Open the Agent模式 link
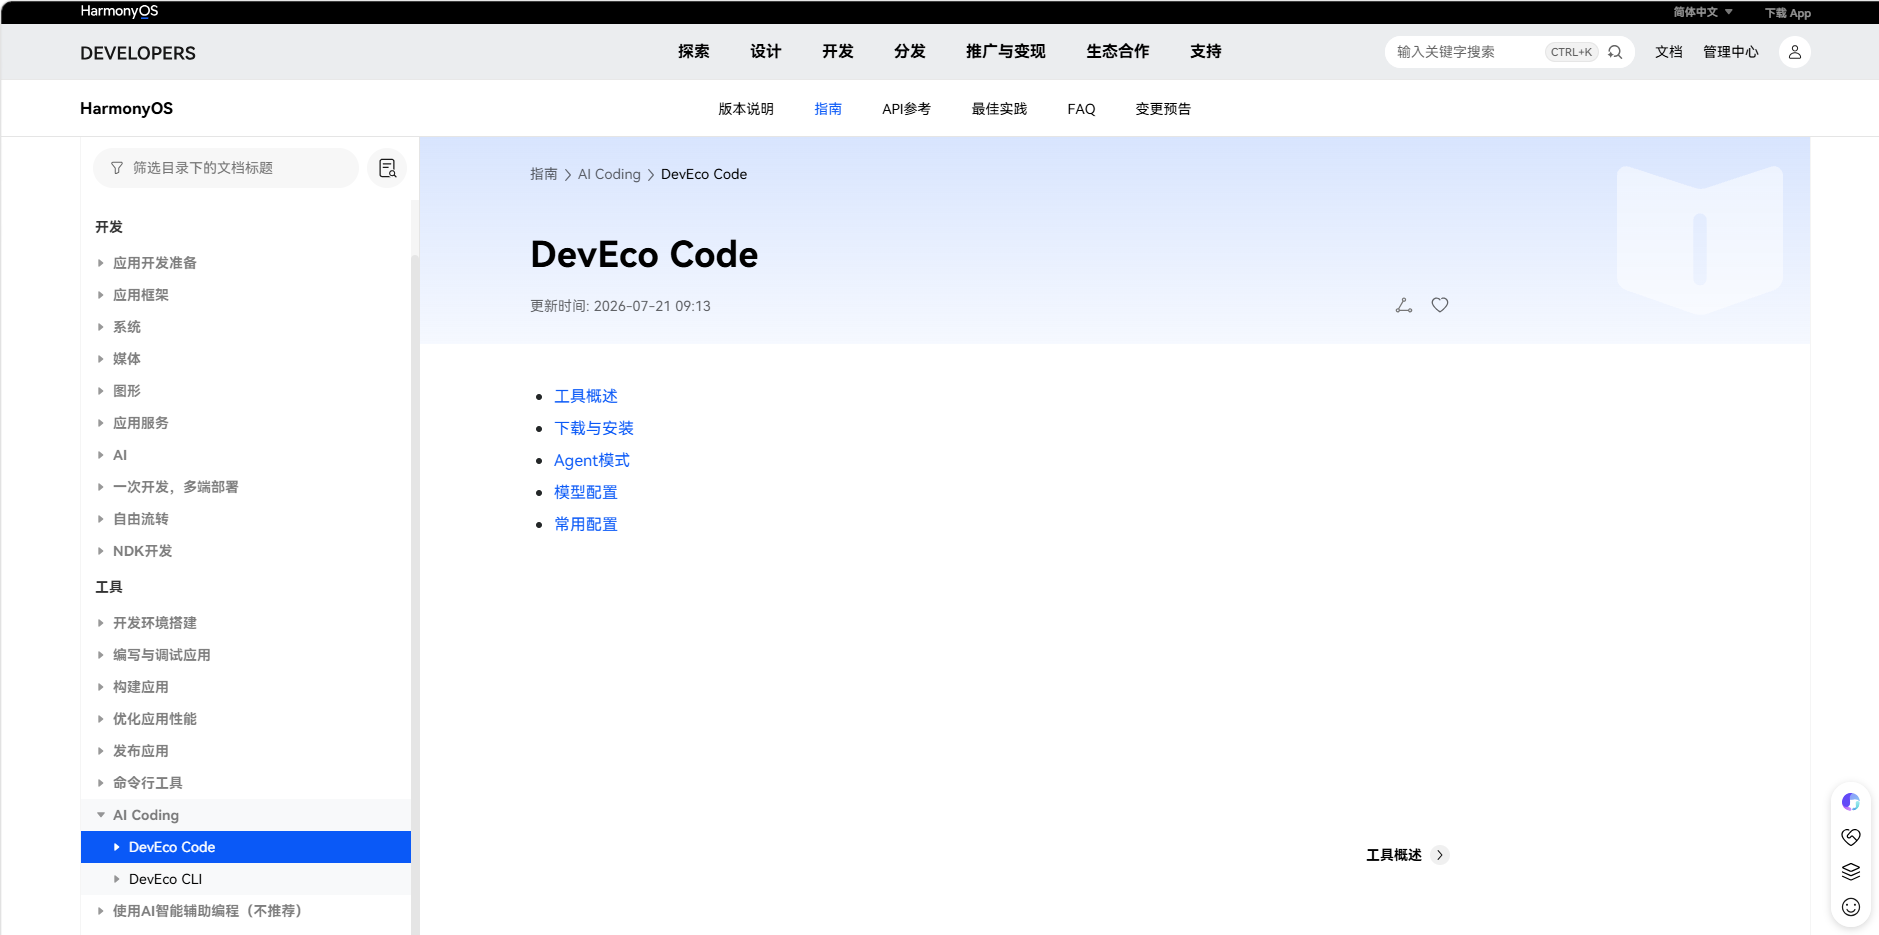 coord(592,460)
